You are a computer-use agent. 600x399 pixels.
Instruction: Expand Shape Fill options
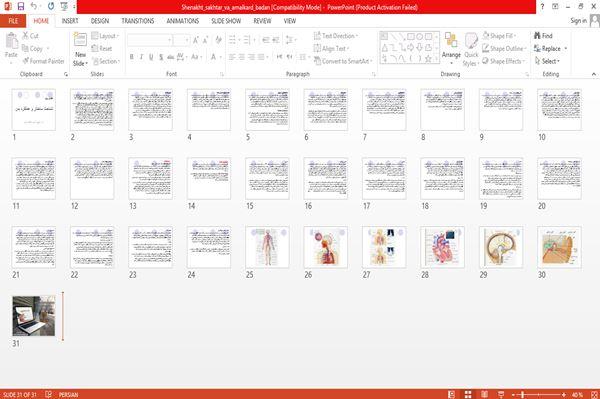click(x=499, y=36)
